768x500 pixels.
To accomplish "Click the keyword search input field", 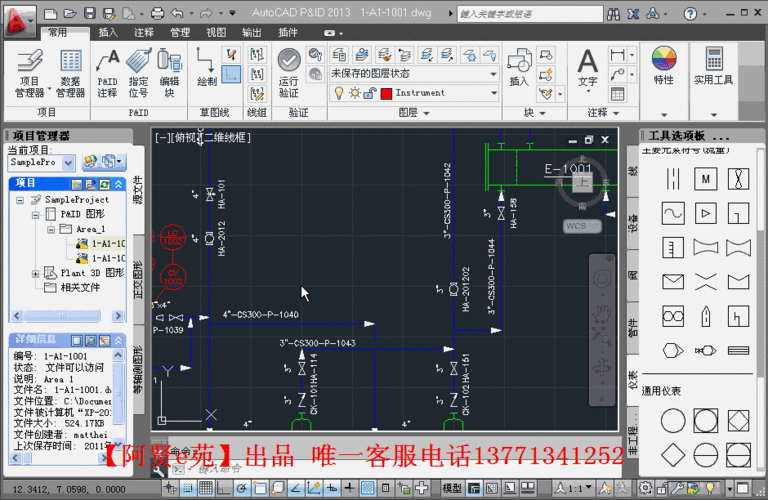I will point(529,14).
